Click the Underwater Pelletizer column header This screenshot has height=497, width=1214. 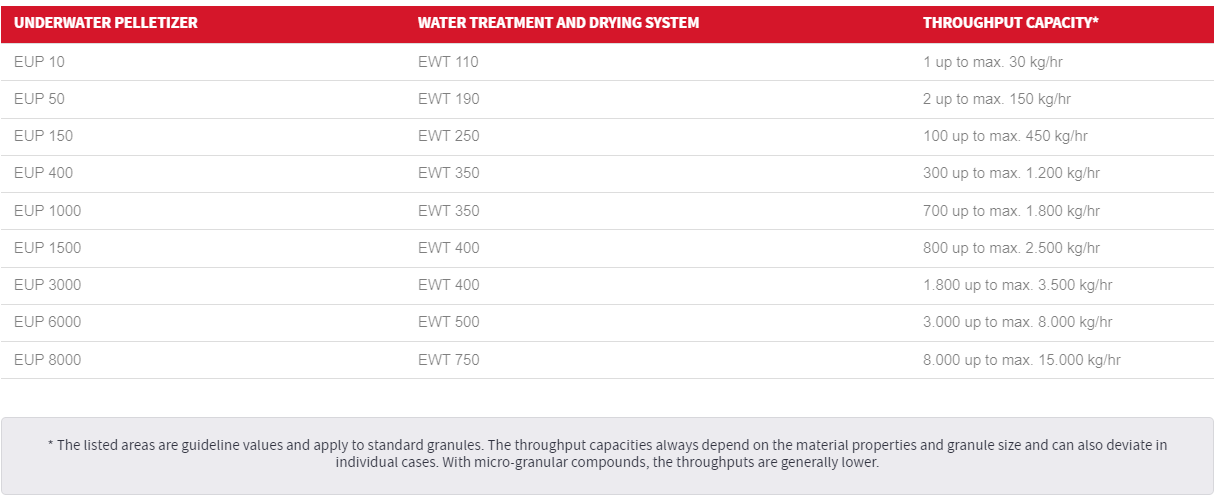[x=106, y=23]
